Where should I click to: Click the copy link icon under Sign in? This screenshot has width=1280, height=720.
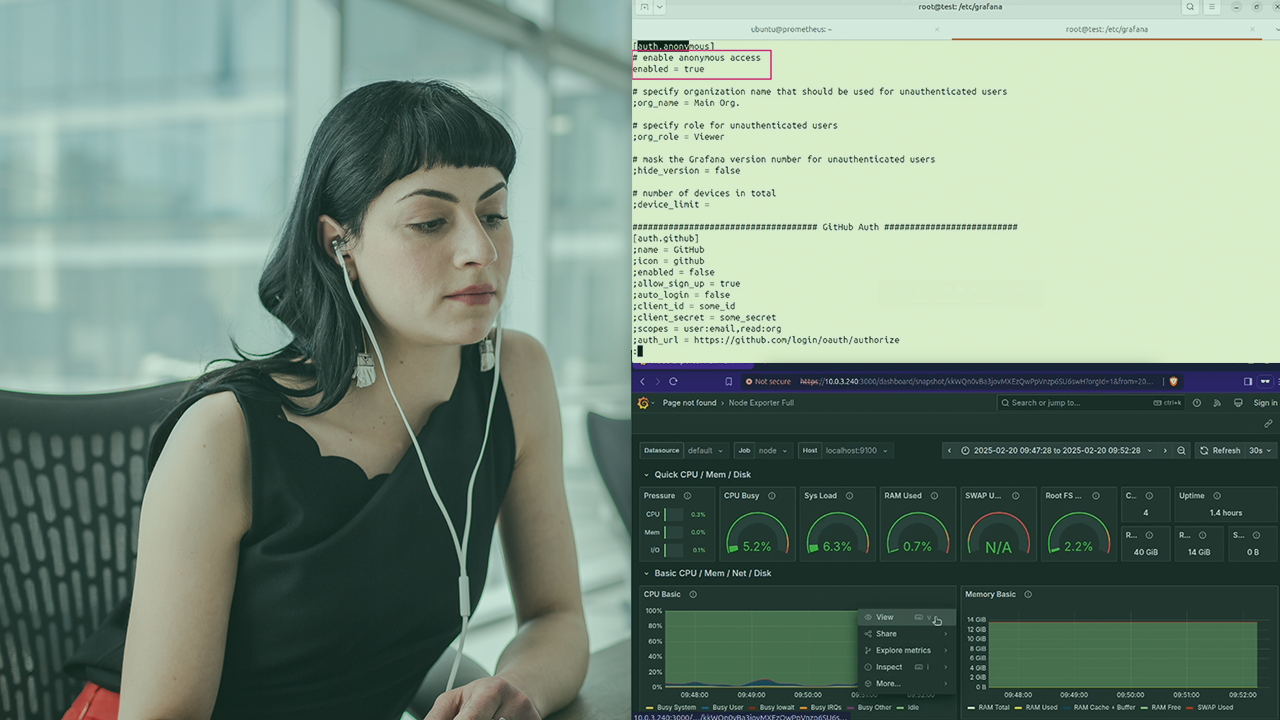[x=1268, y=424]
